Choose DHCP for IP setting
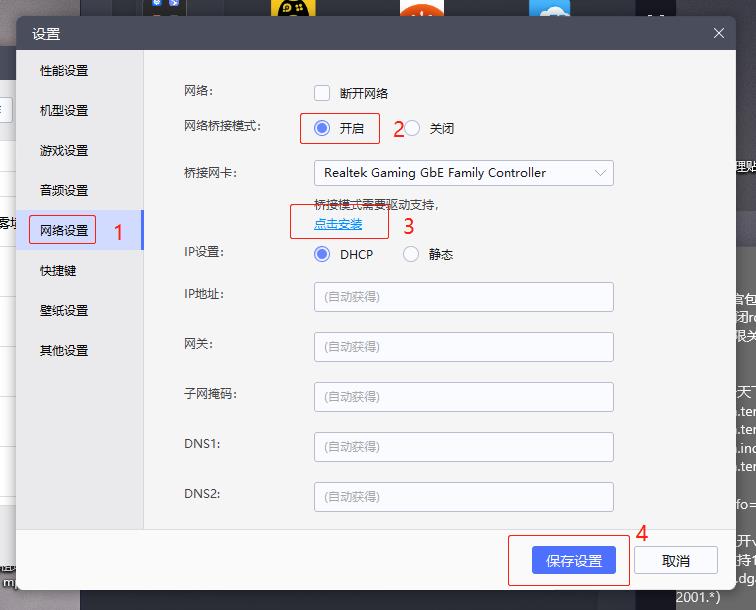The width and height of the screenshot is (756, 610). 322,254
